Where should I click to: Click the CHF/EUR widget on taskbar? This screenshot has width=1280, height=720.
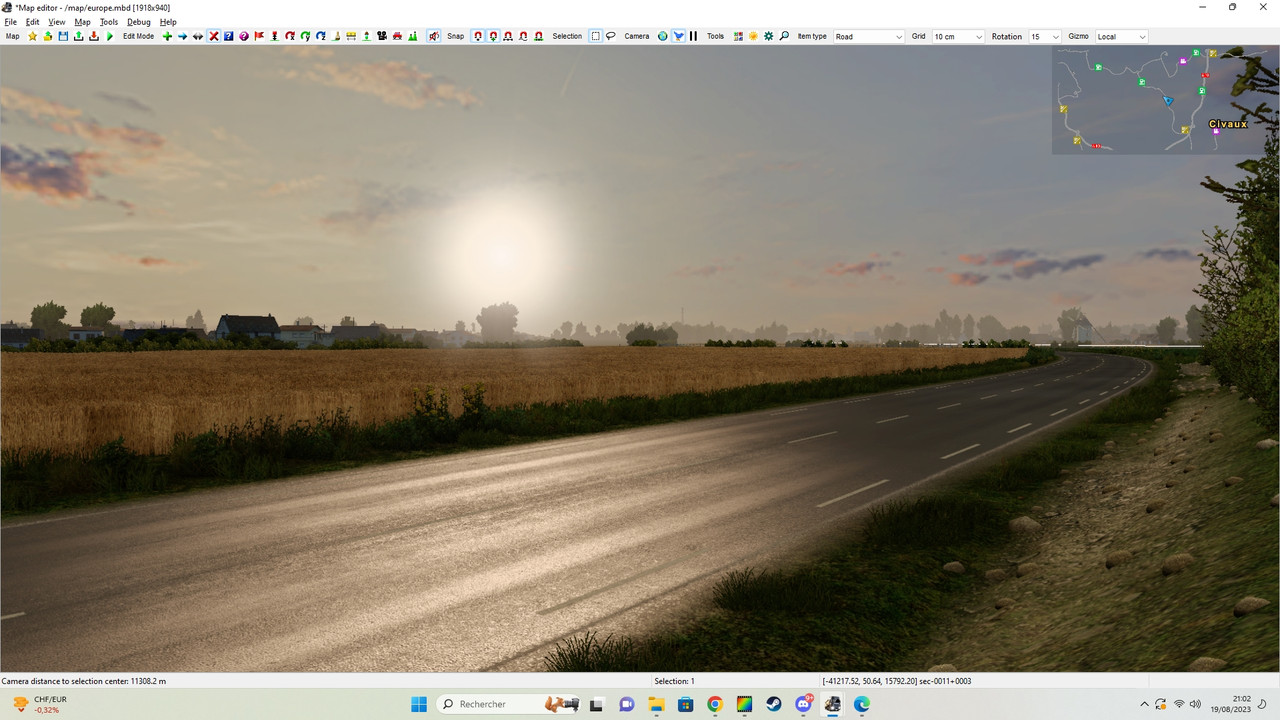click(40, 704)
